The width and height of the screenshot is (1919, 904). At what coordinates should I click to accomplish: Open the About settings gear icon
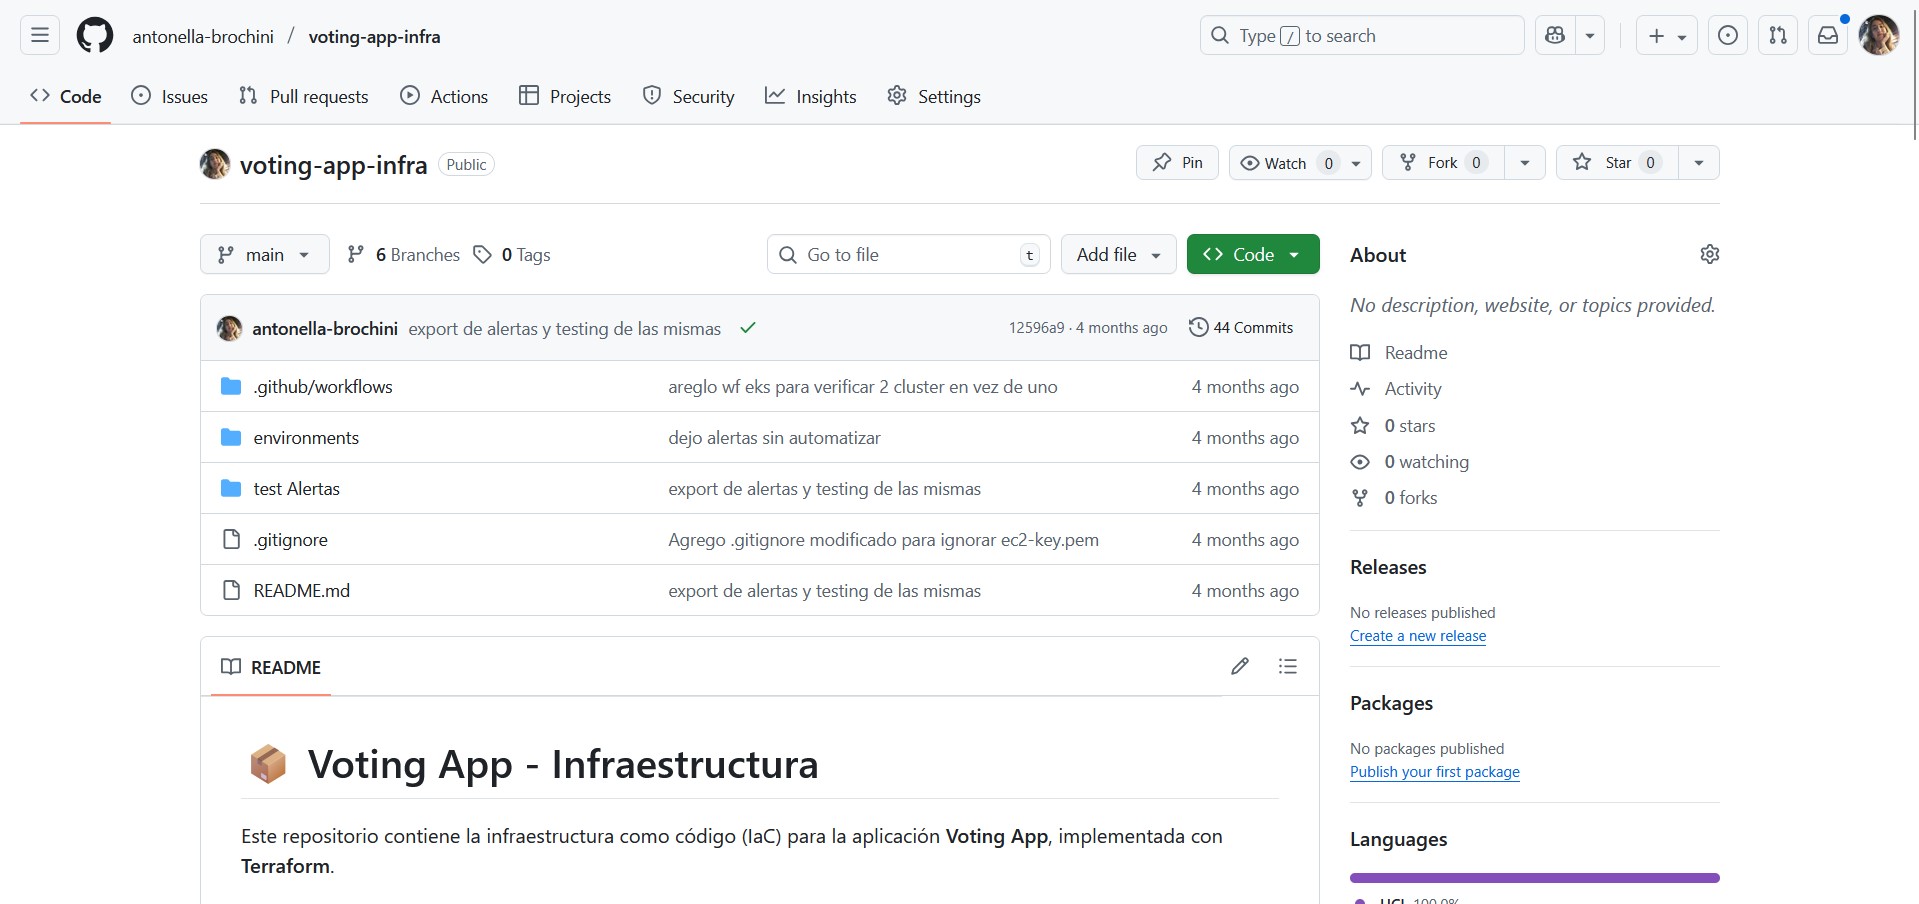click(1709, 254)
